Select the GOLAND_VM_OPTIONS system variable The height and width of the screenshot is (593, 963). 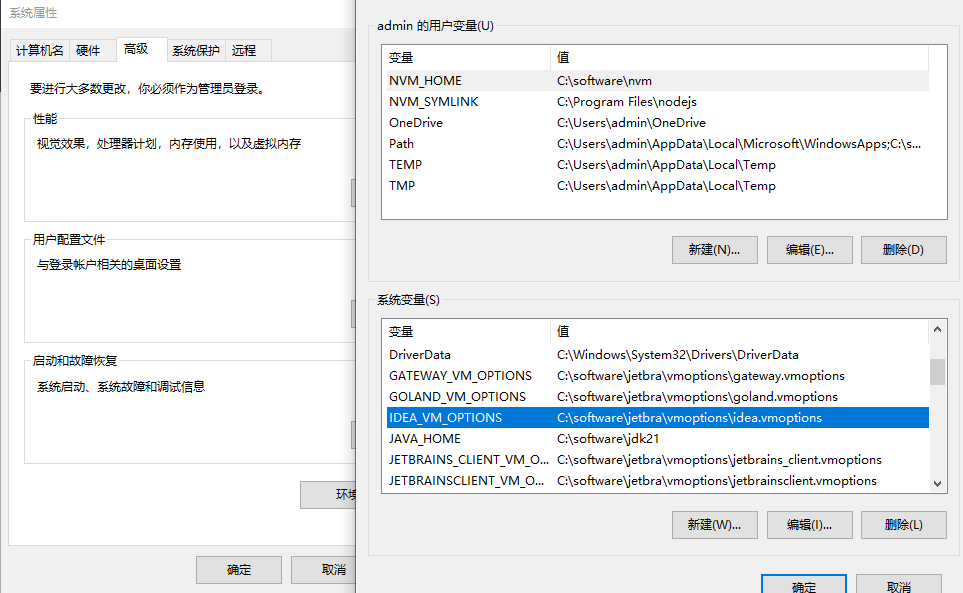[x=457, y=397]
